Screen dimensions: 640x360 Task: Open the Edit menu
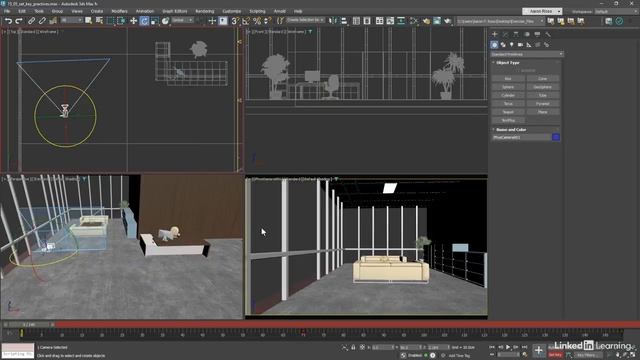click(x=22, y=11)
